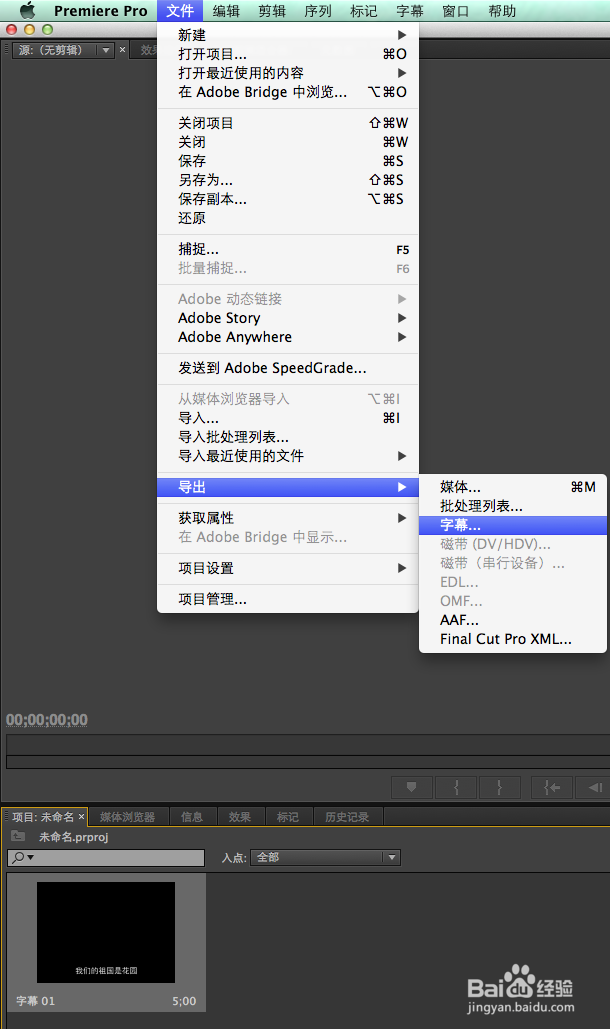The image size is (610, 1029).
Task: Expand the Adobe Story submenu
Action: pyautogui.click(x=288, y=318)
